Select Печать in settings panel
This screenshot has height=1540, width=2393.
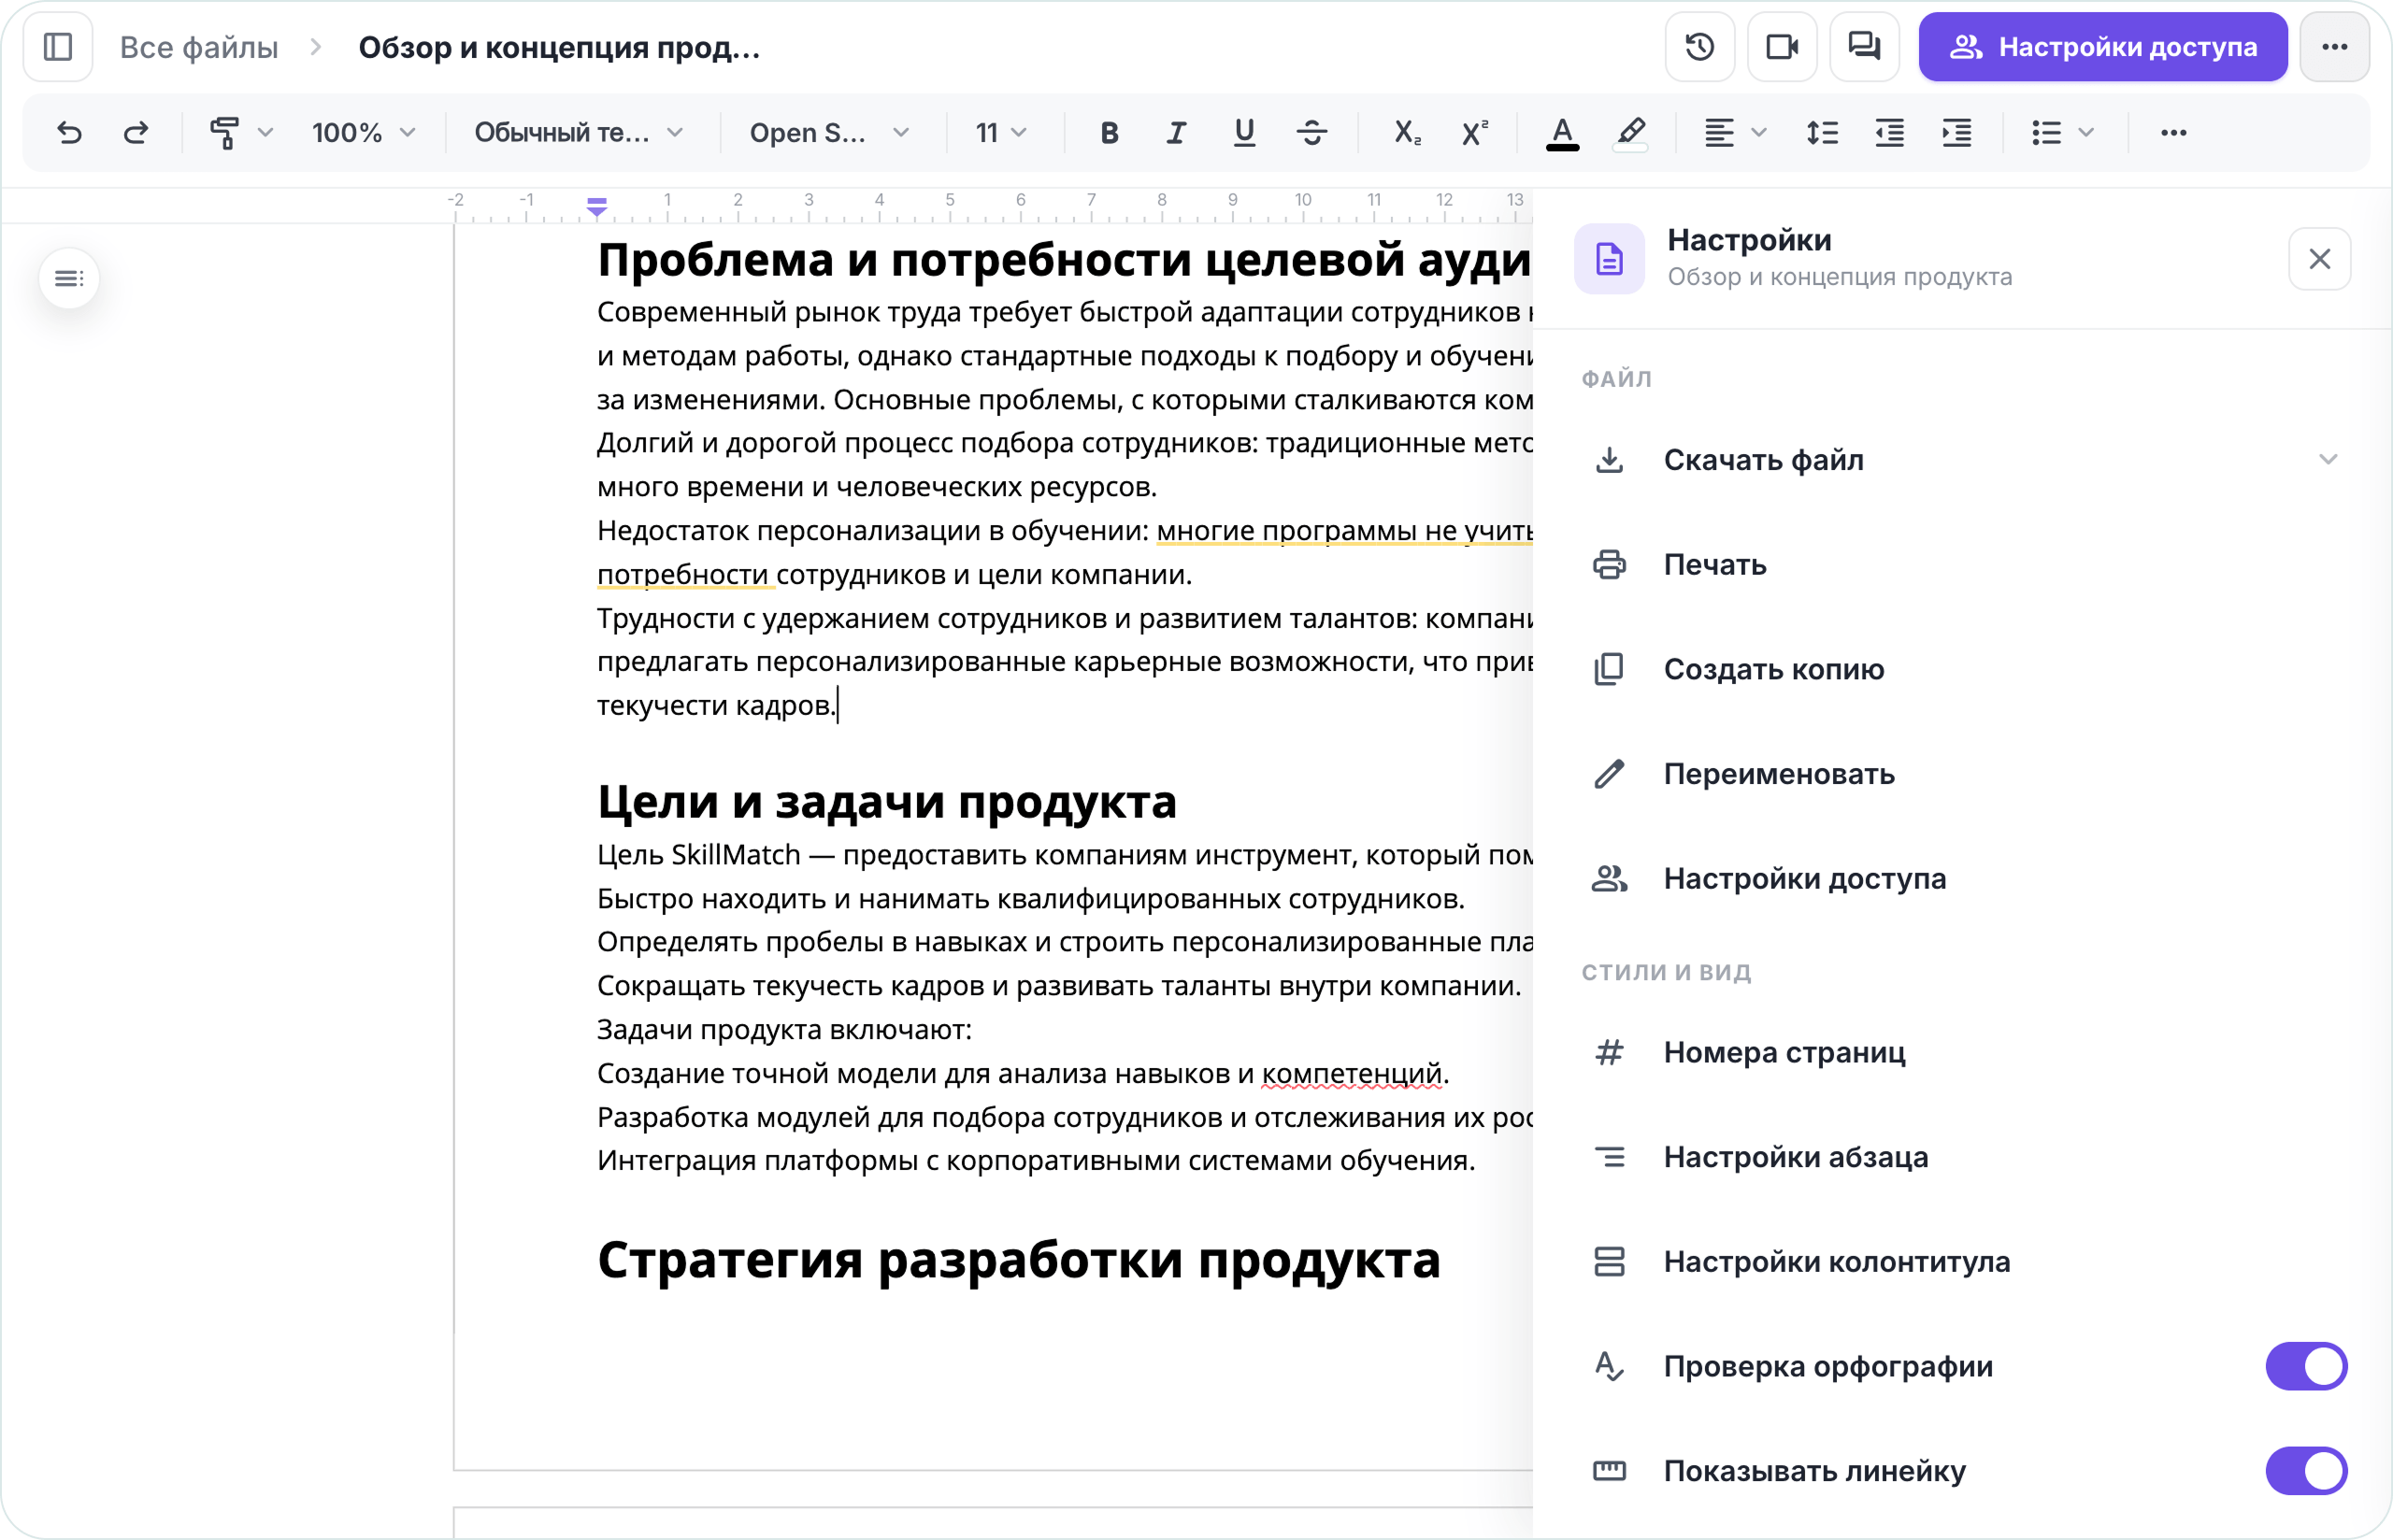coord(1962,565)
